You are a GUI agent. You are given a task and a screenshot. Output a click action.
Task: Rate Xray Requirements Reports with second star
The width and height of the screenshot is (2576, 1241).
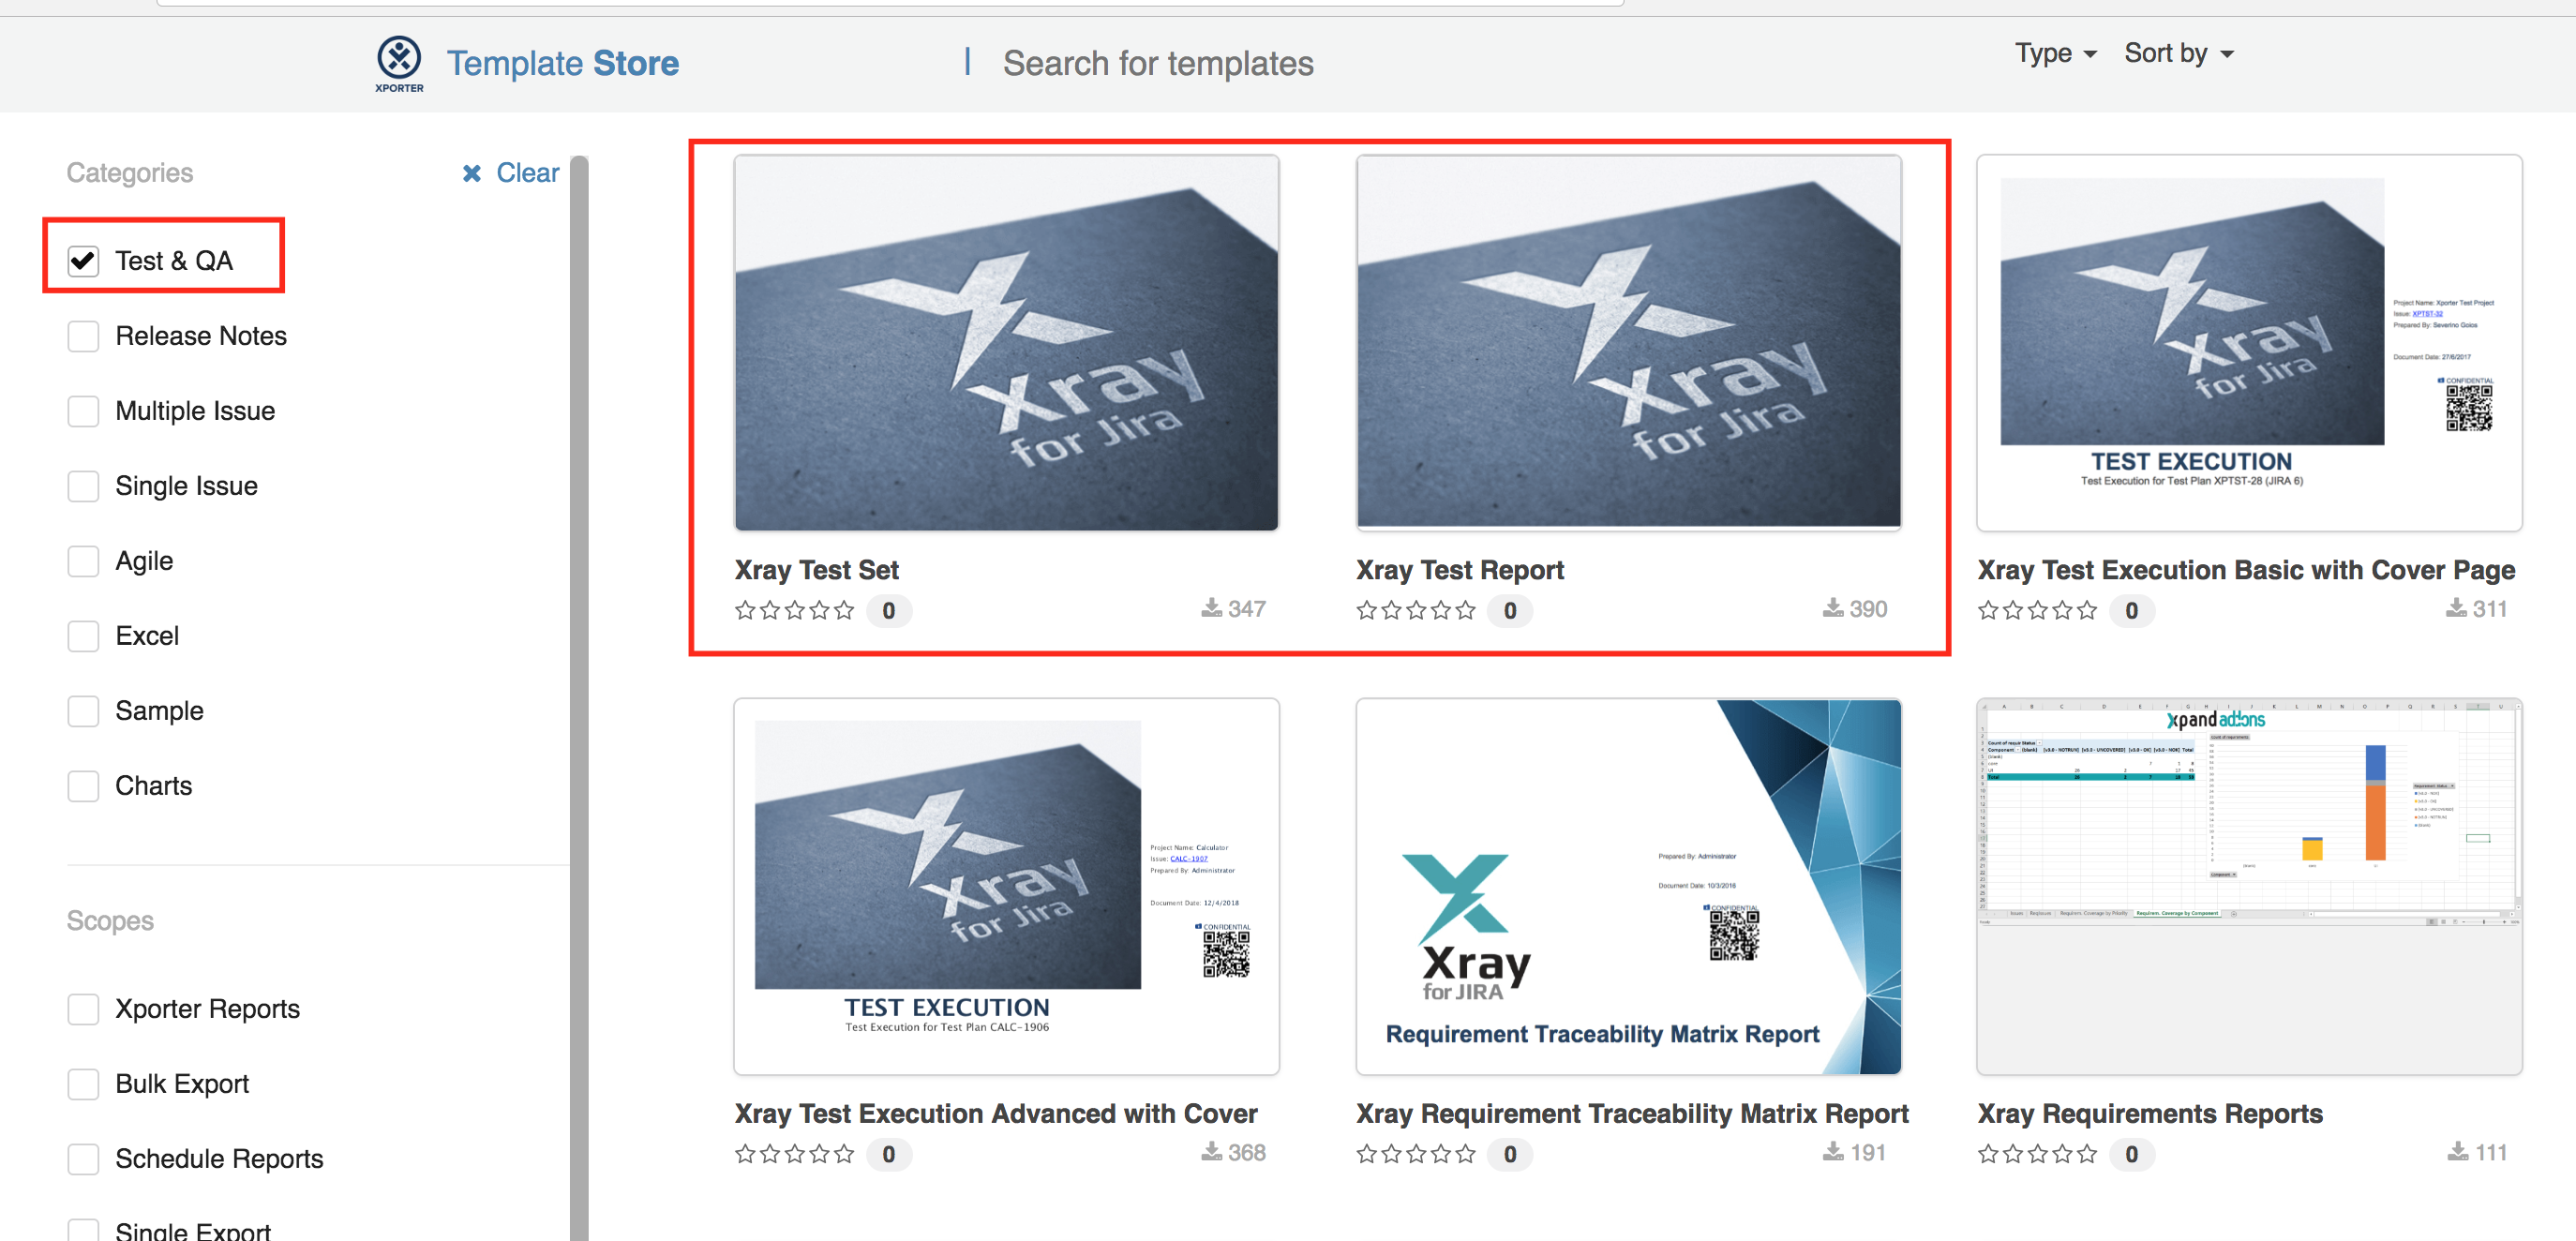click(x=2013, y=1154)
